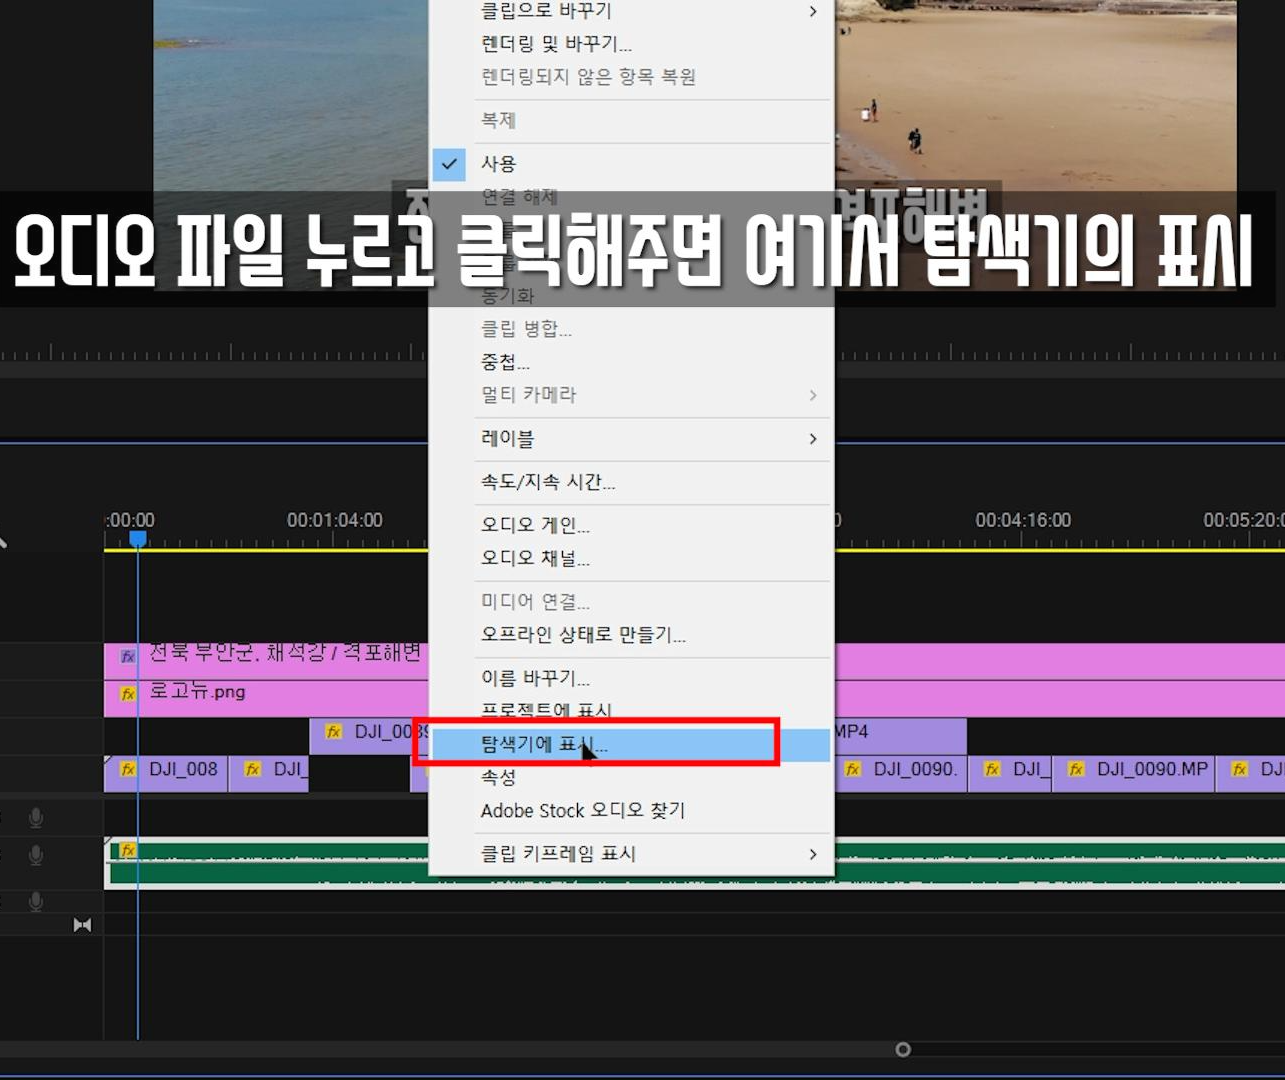The image size is (1285, 1080).
Task: Click fx badge on DJI_0090.MP clip
Action: coord(1076,769)
